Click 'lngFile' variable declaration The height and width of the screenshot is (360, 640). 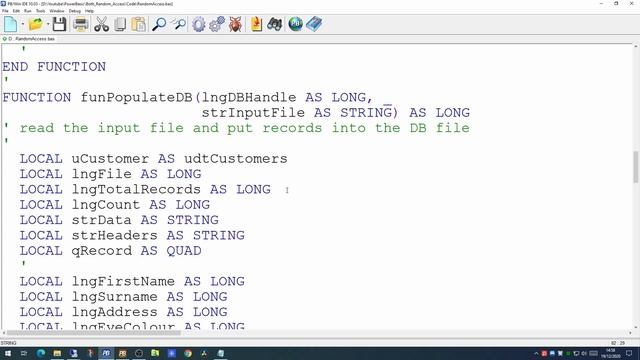[x=102, y=174]
